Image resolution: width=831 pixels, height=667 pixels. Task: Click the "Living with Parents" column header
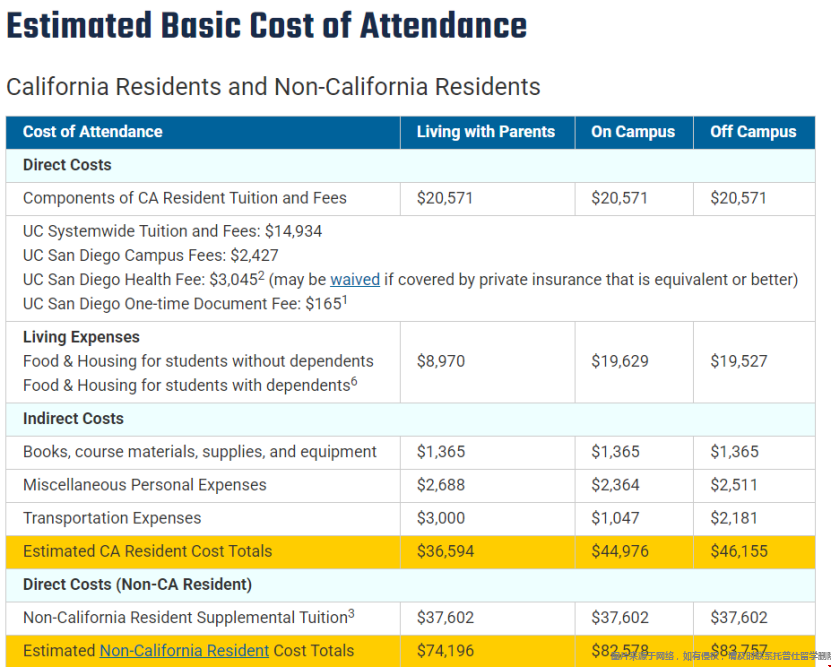tap(485, 132)
